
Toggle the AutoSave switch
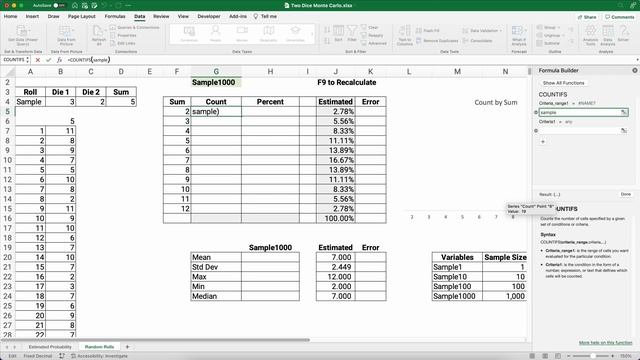click(x=59, y=5)
